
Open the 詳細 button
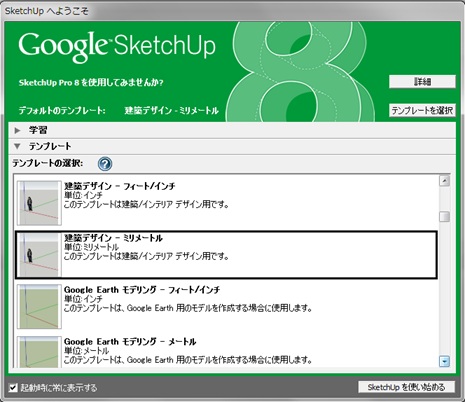[x=422, y=82]
